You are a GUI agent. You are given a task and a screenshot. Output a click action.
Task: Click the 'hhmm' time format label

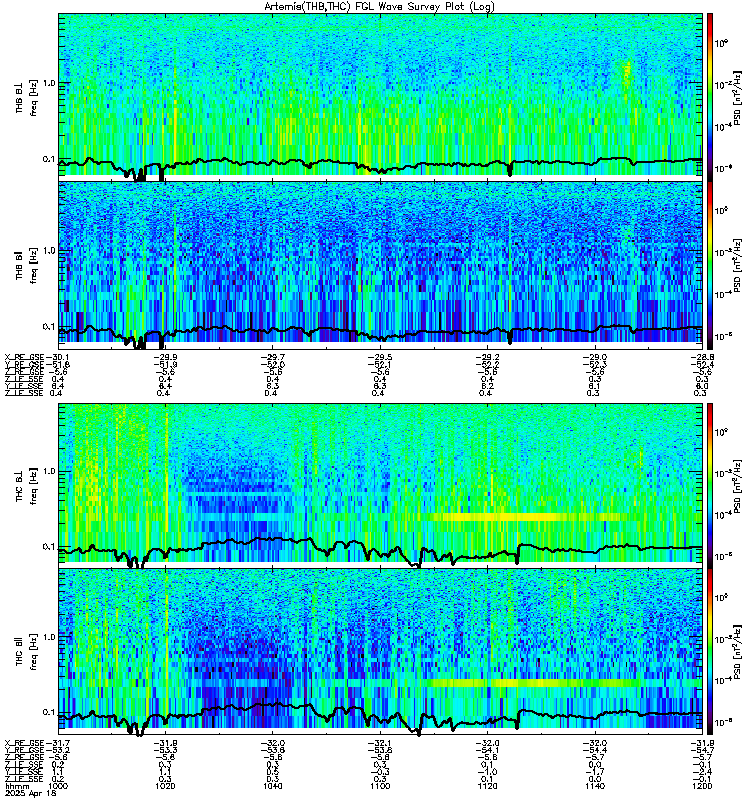17,787
